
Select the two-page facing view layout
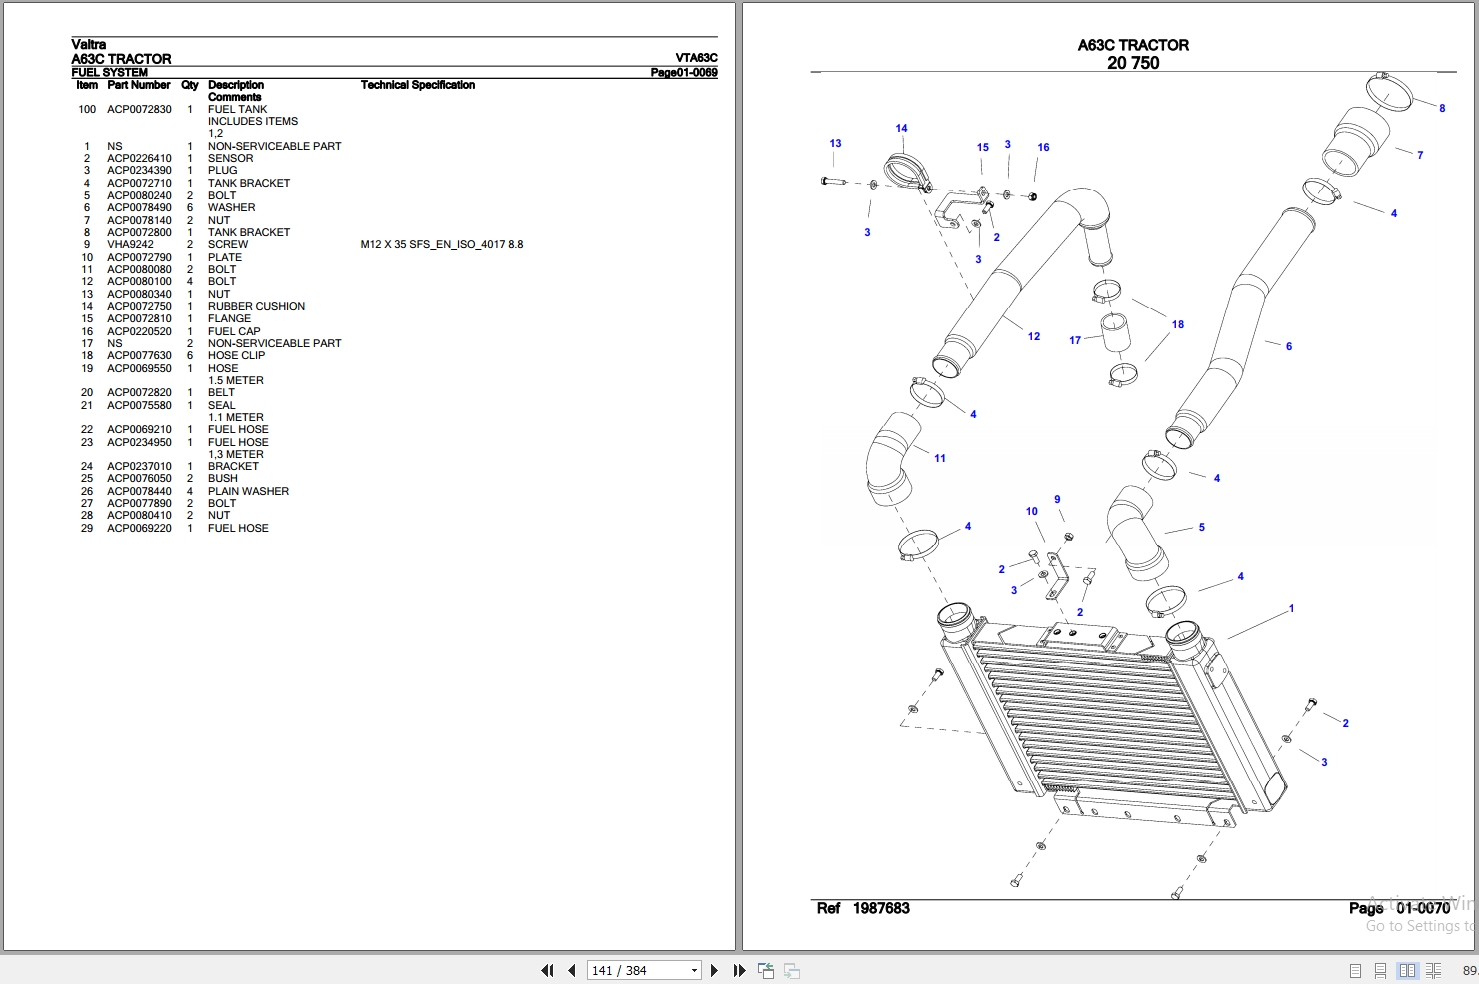tap(1407, 970)
